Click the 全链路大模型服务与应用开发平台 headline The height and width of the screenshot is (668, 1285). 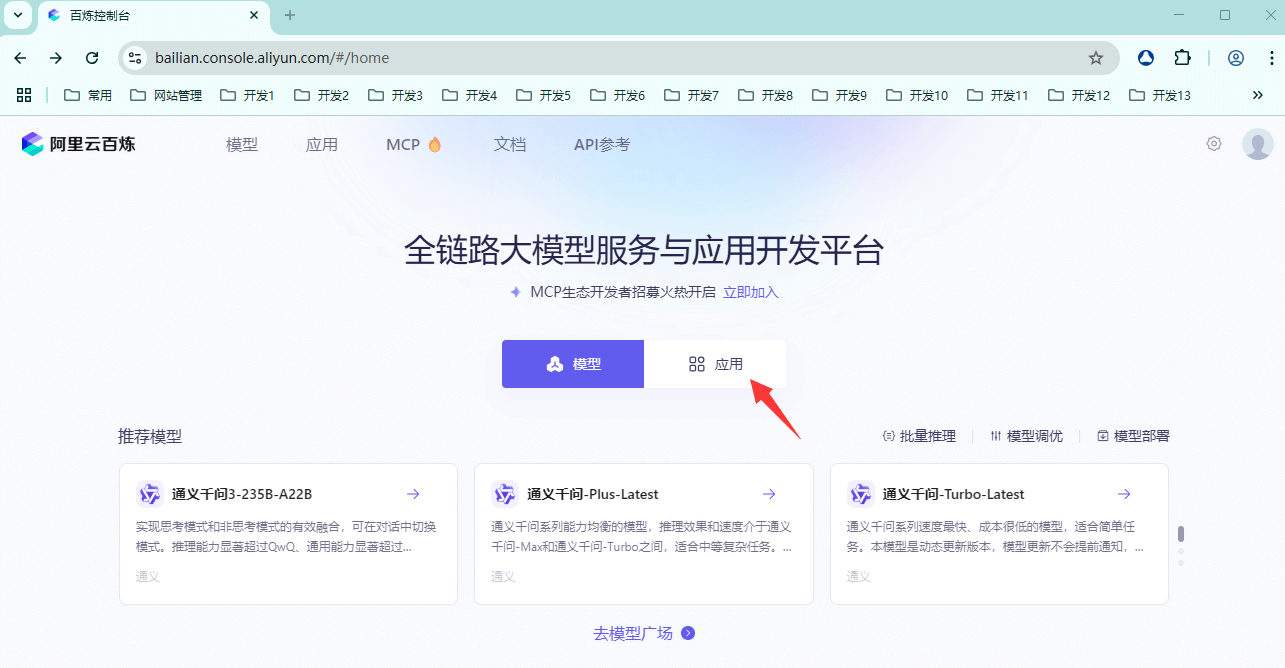[644, 251]
